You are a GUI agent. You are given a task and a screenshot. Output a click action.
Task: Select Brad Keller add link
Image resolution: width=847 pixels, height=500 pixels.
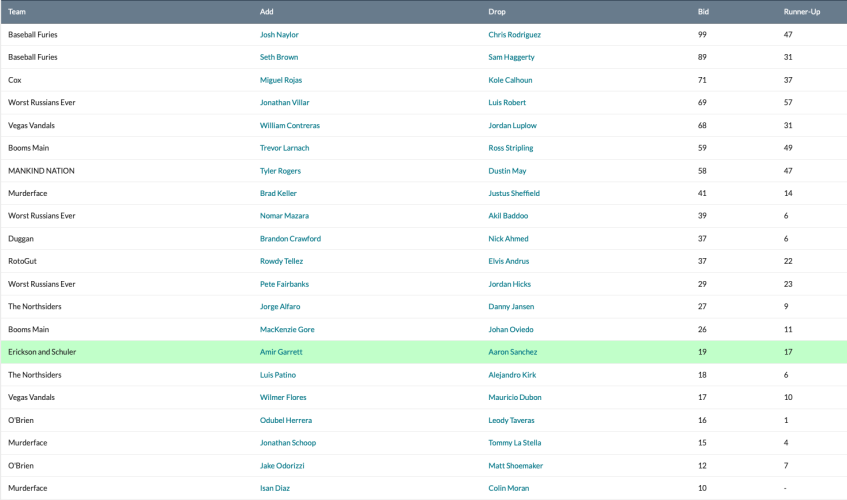point(278,193)
